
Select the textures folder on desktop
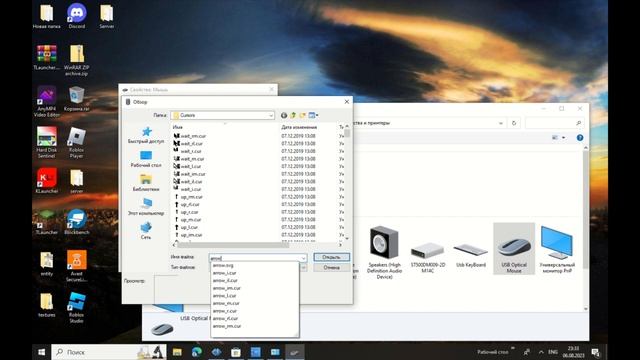pyautogui.click(x=47, y=305)
